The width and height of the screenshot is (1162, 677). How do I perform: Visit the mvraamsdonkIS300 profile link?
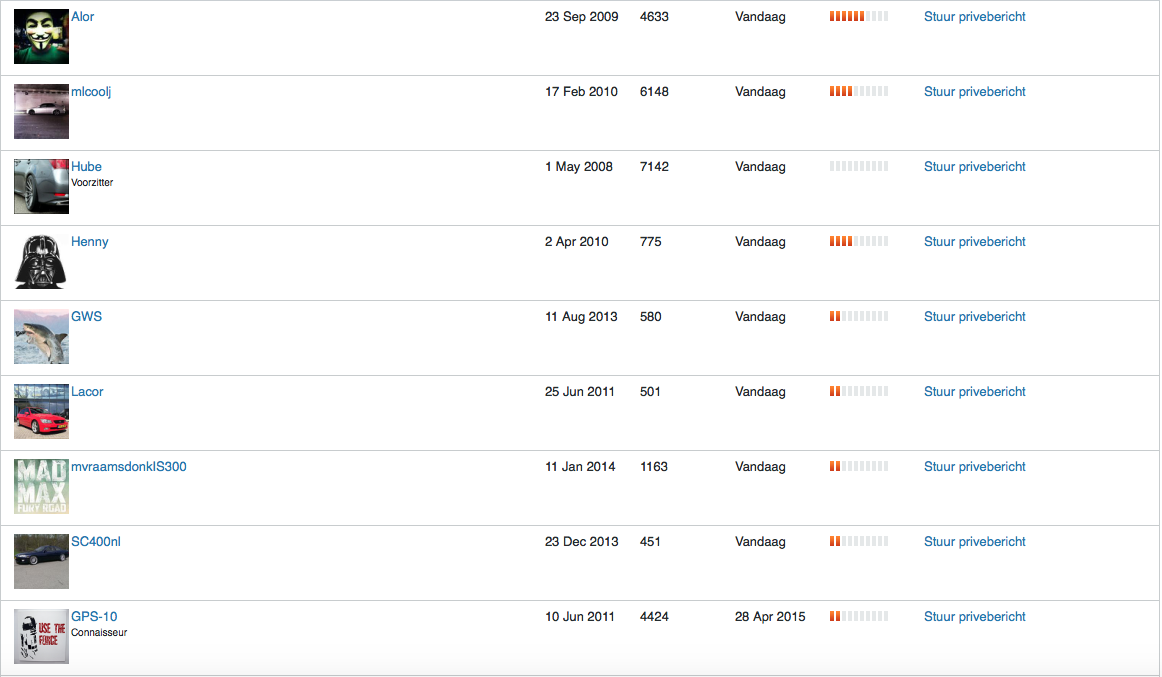pos(128,467)
